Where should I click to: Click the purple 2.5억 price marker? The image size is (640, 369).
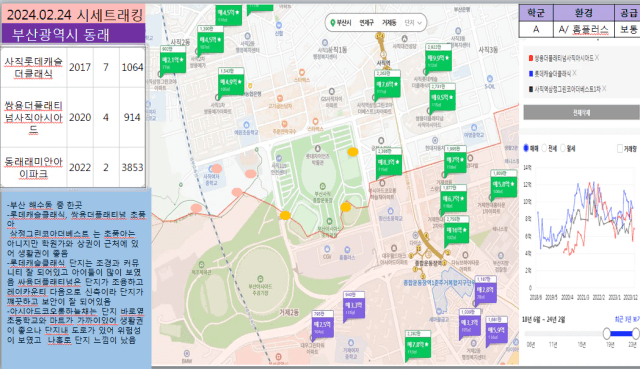click(323, 324)
